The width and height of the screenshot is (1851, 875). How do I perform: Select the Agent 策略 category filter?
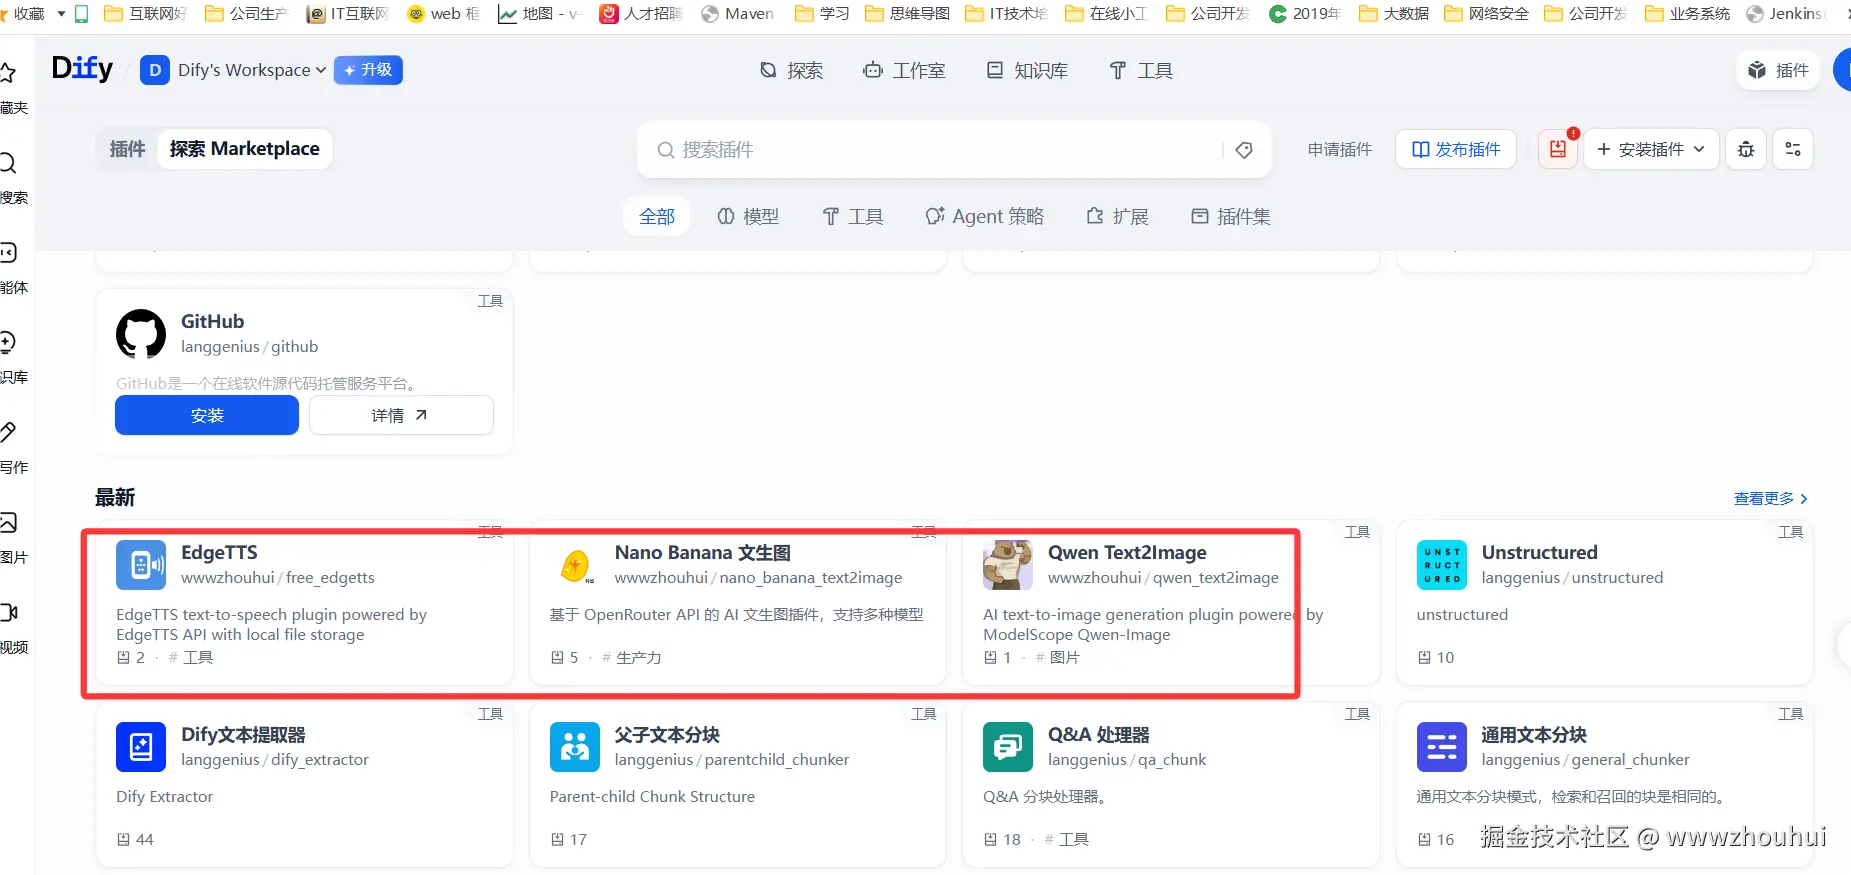(985, 217)
